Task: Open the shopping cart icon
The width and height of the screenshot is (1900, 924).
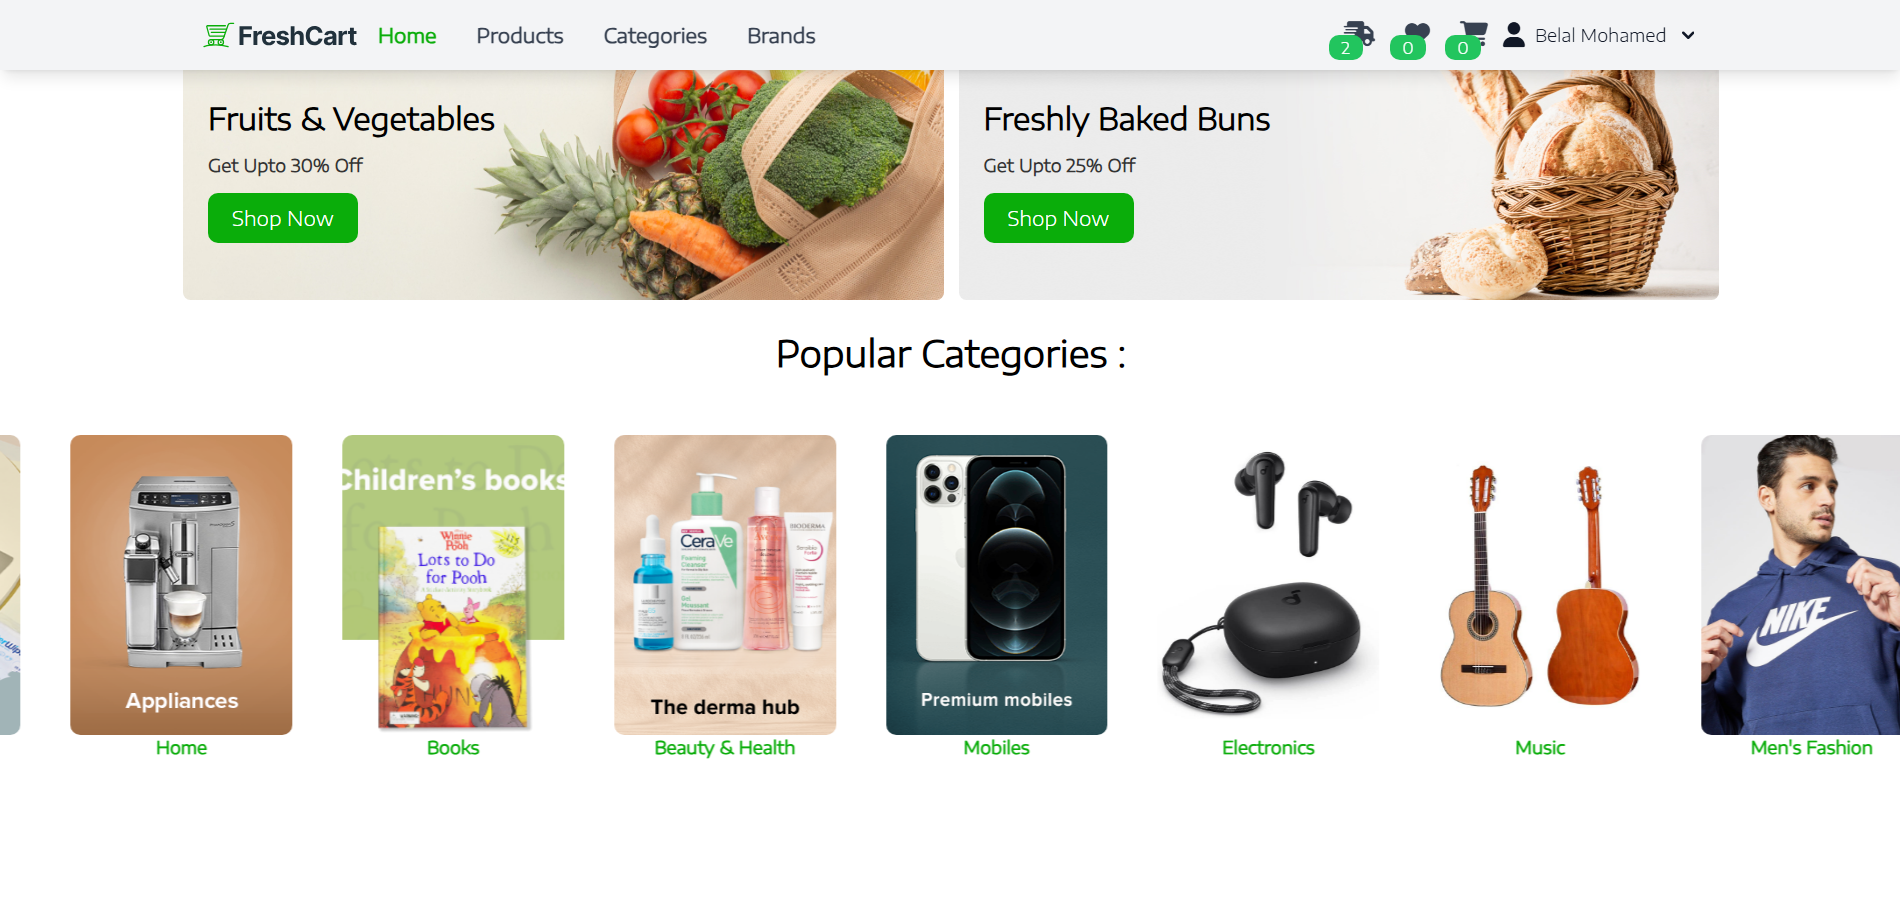Action: (1473, 33)
